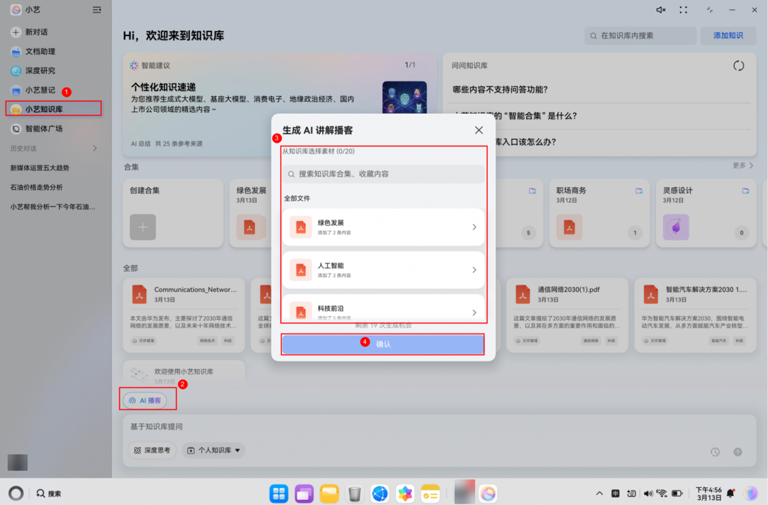Viewport: 768px width, 505px height.
Task: Focus the 在知识库内搜索 search box
Action: (640, 35)
